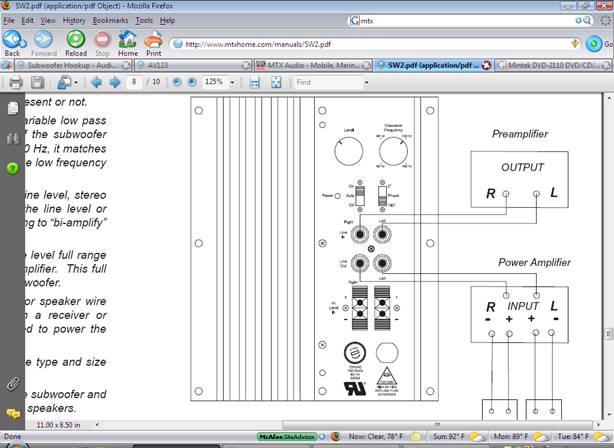Click the PDF Find text field
The image size is (614, 448).
tap(328, 82)
